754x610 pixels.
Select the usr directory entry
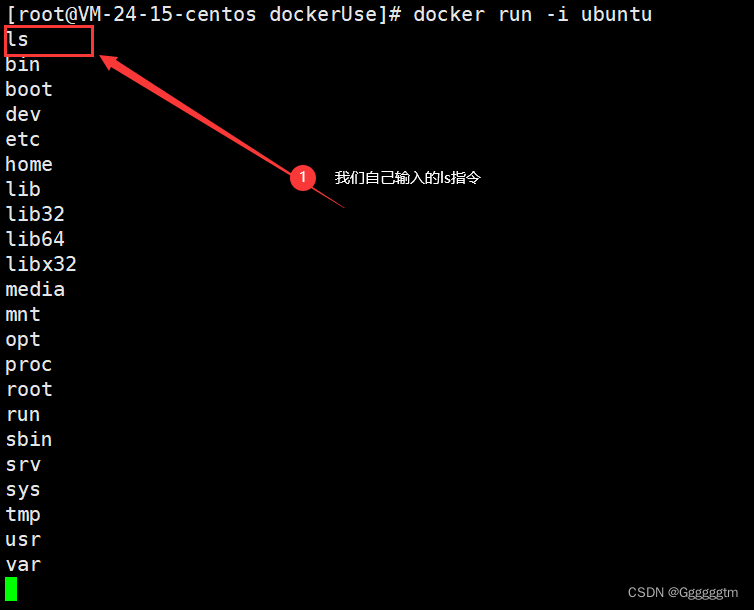[x=23, y=539]
